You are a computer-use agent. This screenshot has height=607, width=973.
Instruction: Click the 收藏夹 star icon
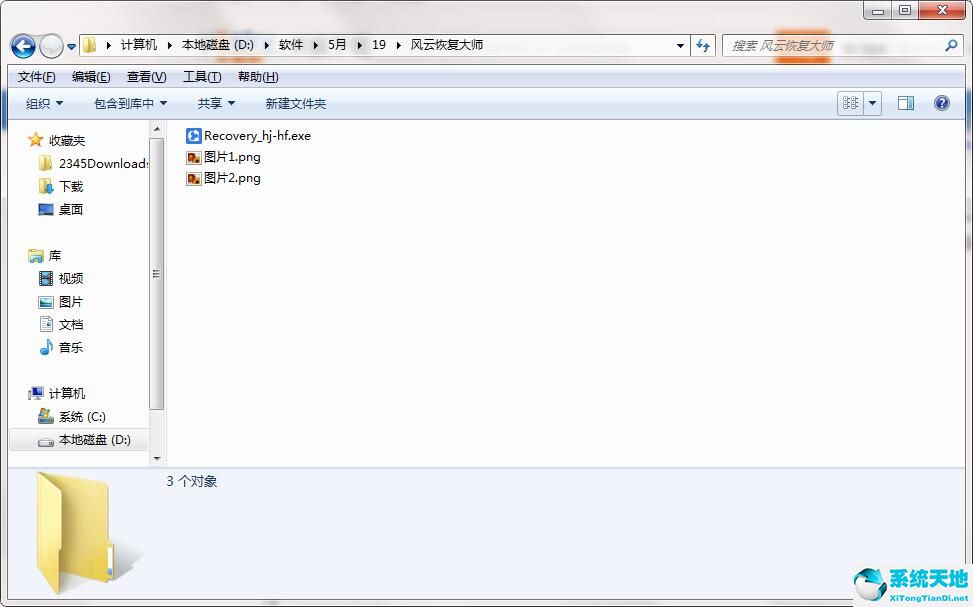[x=35, y=140]
